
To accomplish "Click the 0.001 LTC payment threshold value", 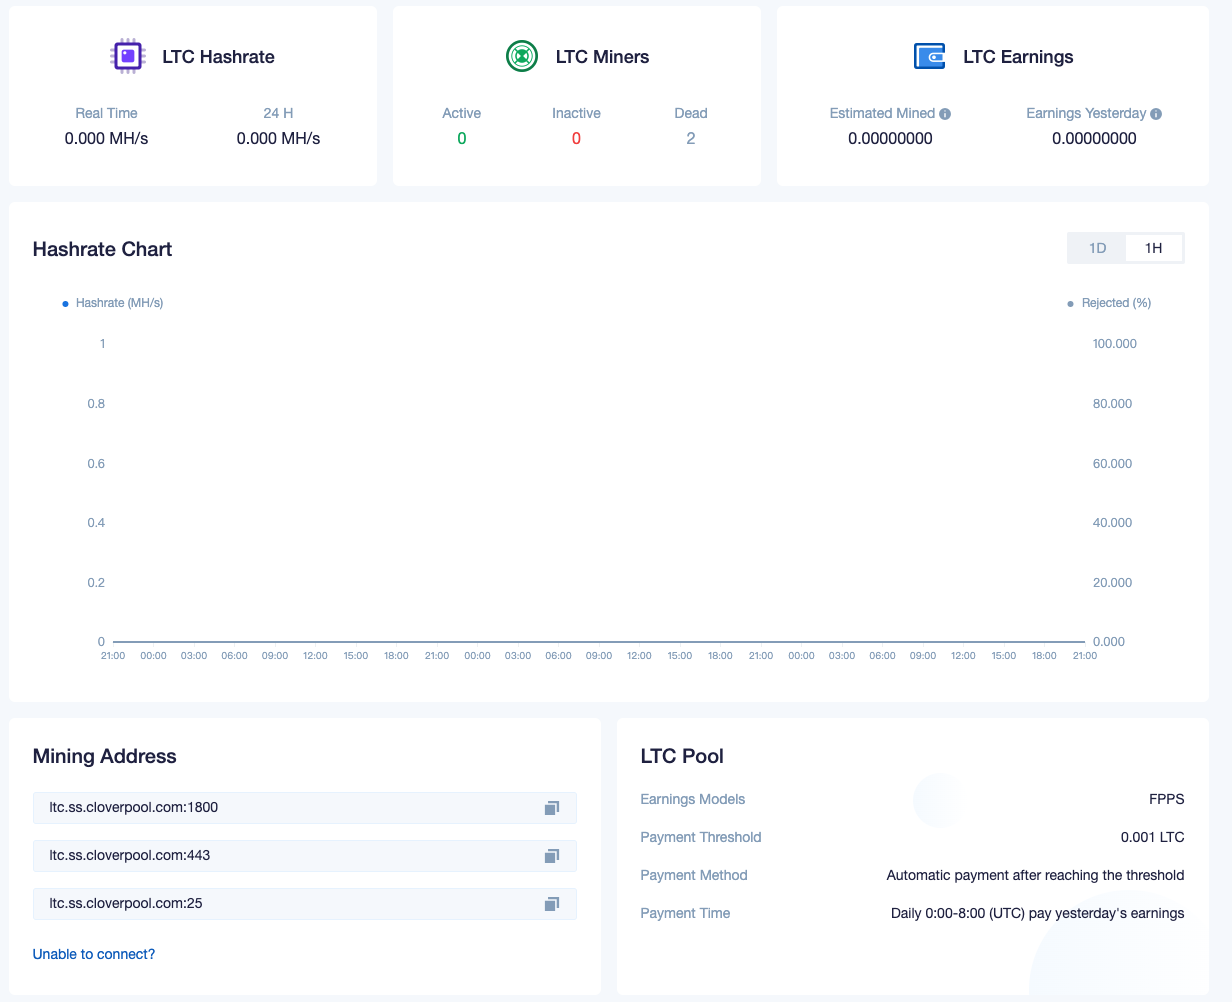I will (x=1153, y=837).
